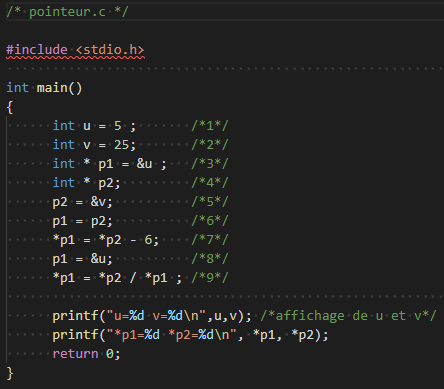This screenshot has width=444, height=389.
Task: Click the "affichage de u et v" comment
Action: (x=348, y=316)
